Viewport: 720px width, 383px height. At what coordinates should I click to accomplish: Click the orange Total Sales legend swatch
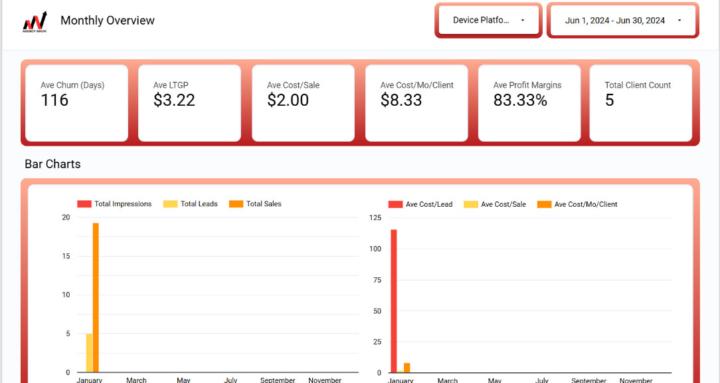tap(236, 204)
